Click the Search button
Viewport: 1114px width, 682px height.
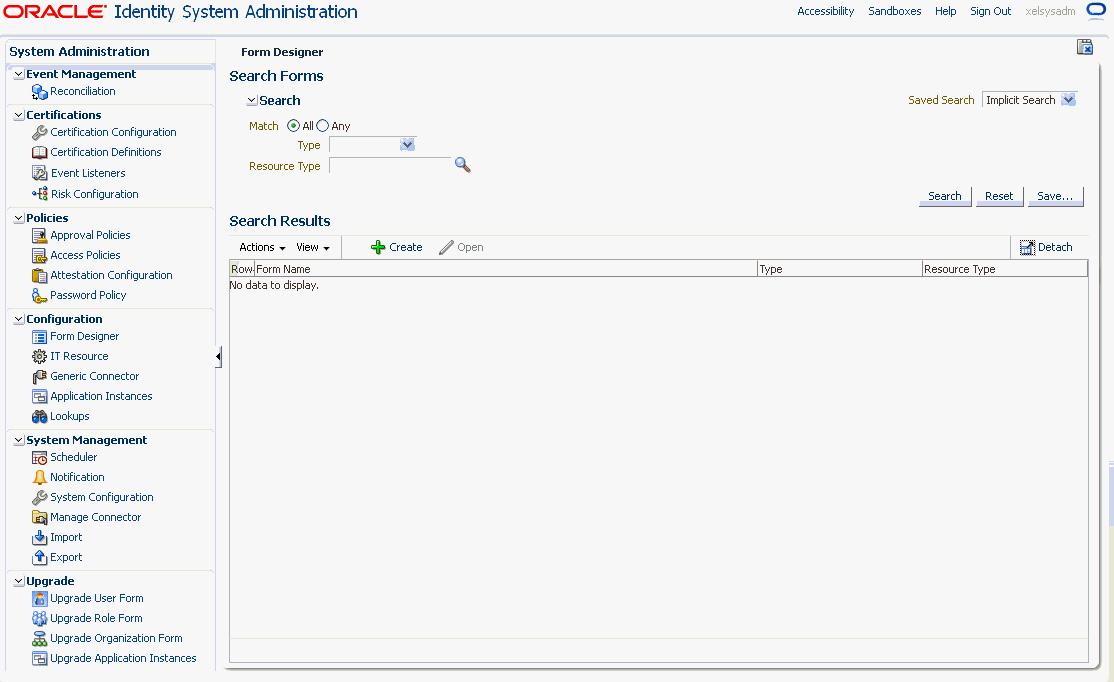point(944,196)
